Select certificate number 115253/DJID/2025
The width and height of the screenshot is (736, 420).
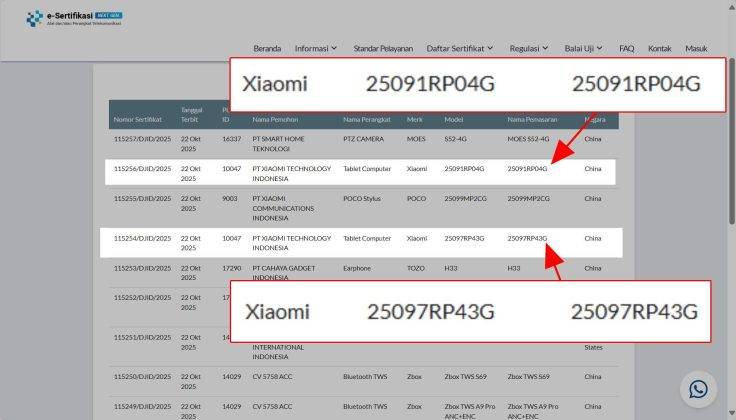click(142, 268)
